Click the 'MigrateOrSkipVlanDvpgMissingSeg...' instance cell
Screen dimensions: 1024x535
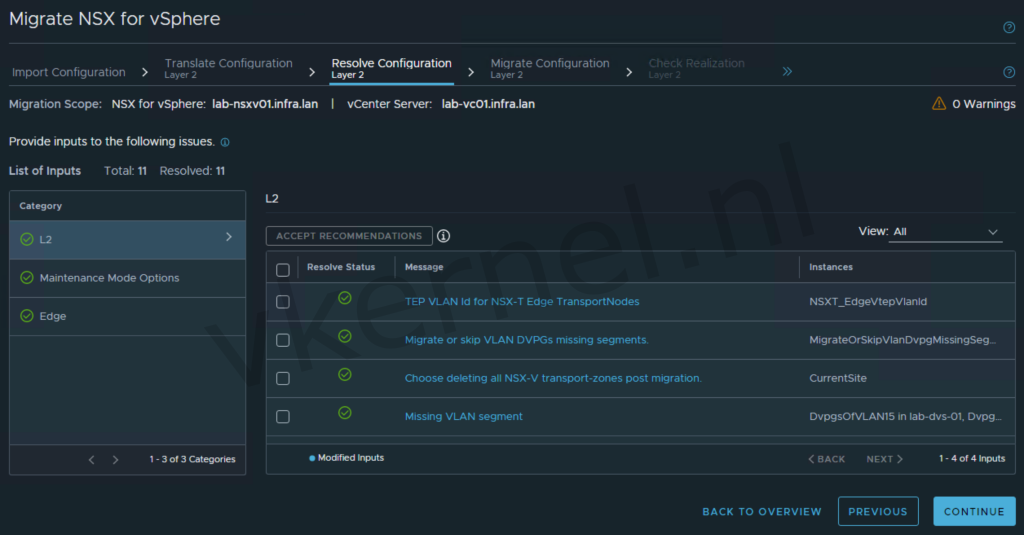tap(903, 340)
